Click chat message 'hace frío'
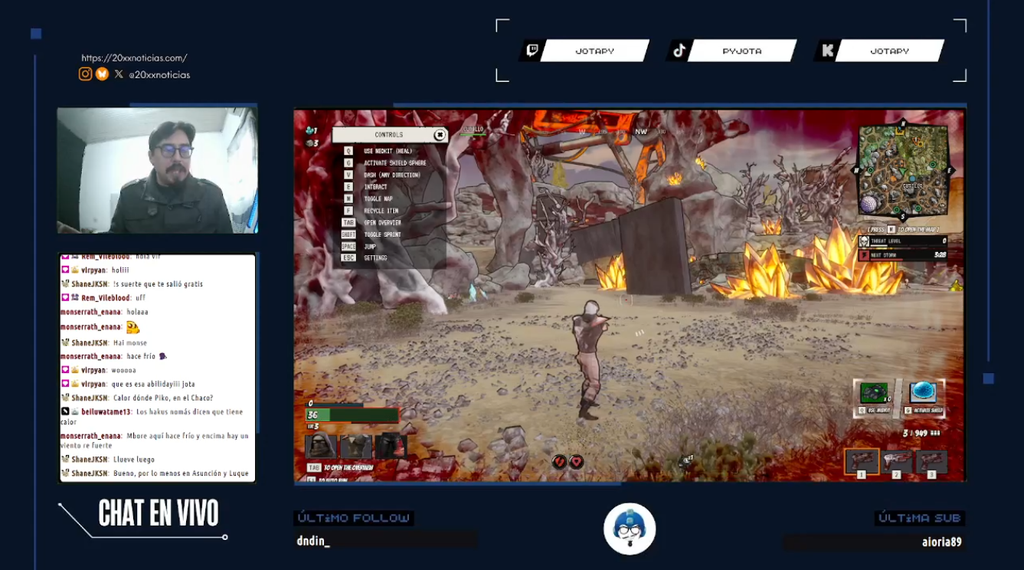The width and height of the screenshot is (1024, 570). 141,356
